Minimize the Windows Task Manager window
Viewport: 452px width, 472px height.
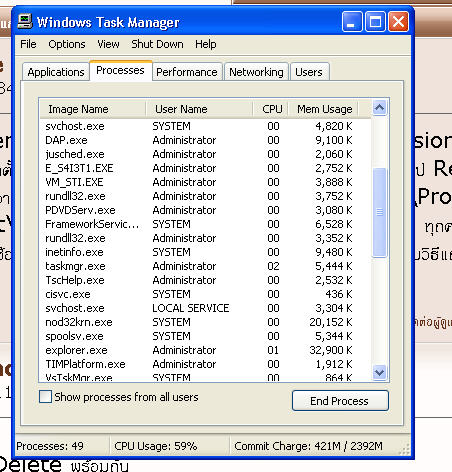pos(352,22)
